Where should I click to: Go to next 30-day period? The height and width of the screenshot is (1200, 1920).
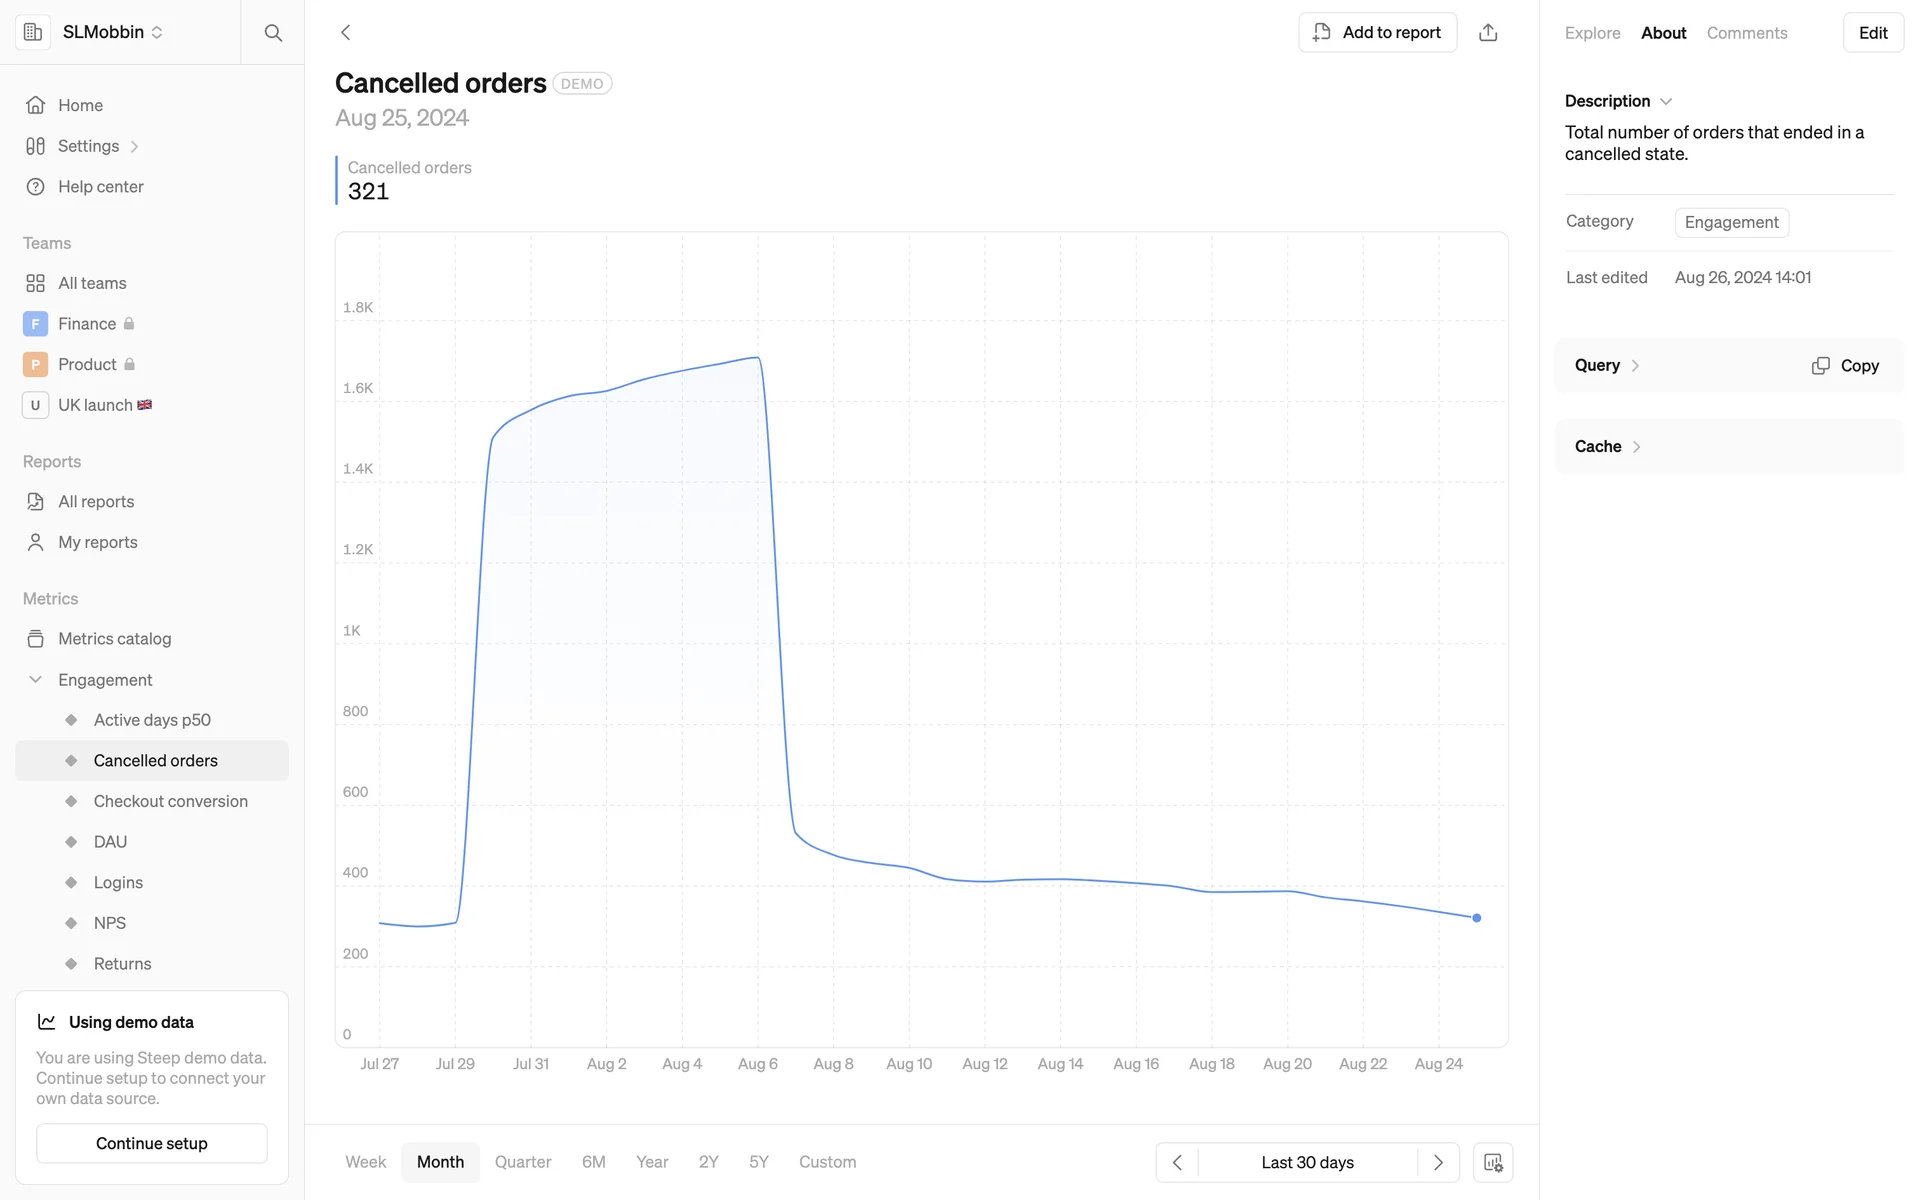pyautogui.click(x=1438, y=1162)
